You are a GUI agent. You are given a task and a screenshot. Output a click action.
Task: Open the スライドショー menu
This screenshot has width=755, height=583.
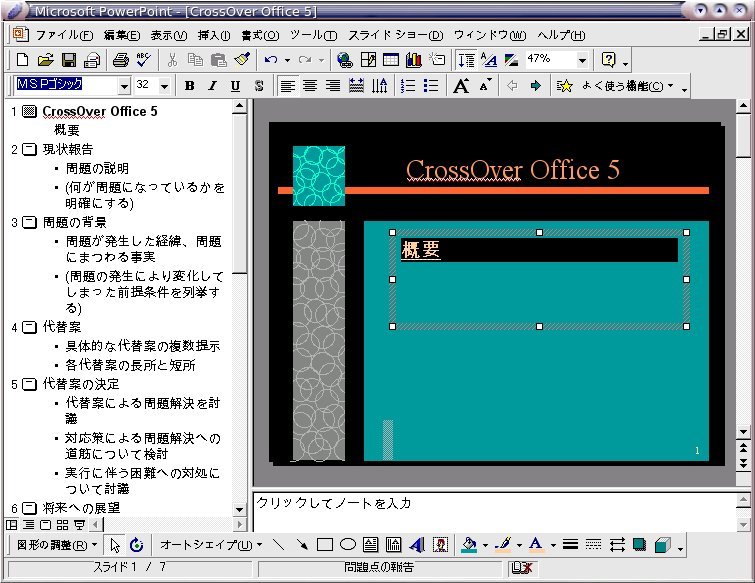click(395, 35)
